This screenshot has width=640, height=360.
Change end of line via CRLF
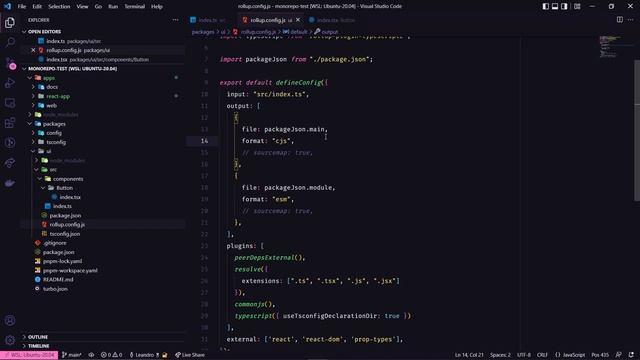[542, 355]
